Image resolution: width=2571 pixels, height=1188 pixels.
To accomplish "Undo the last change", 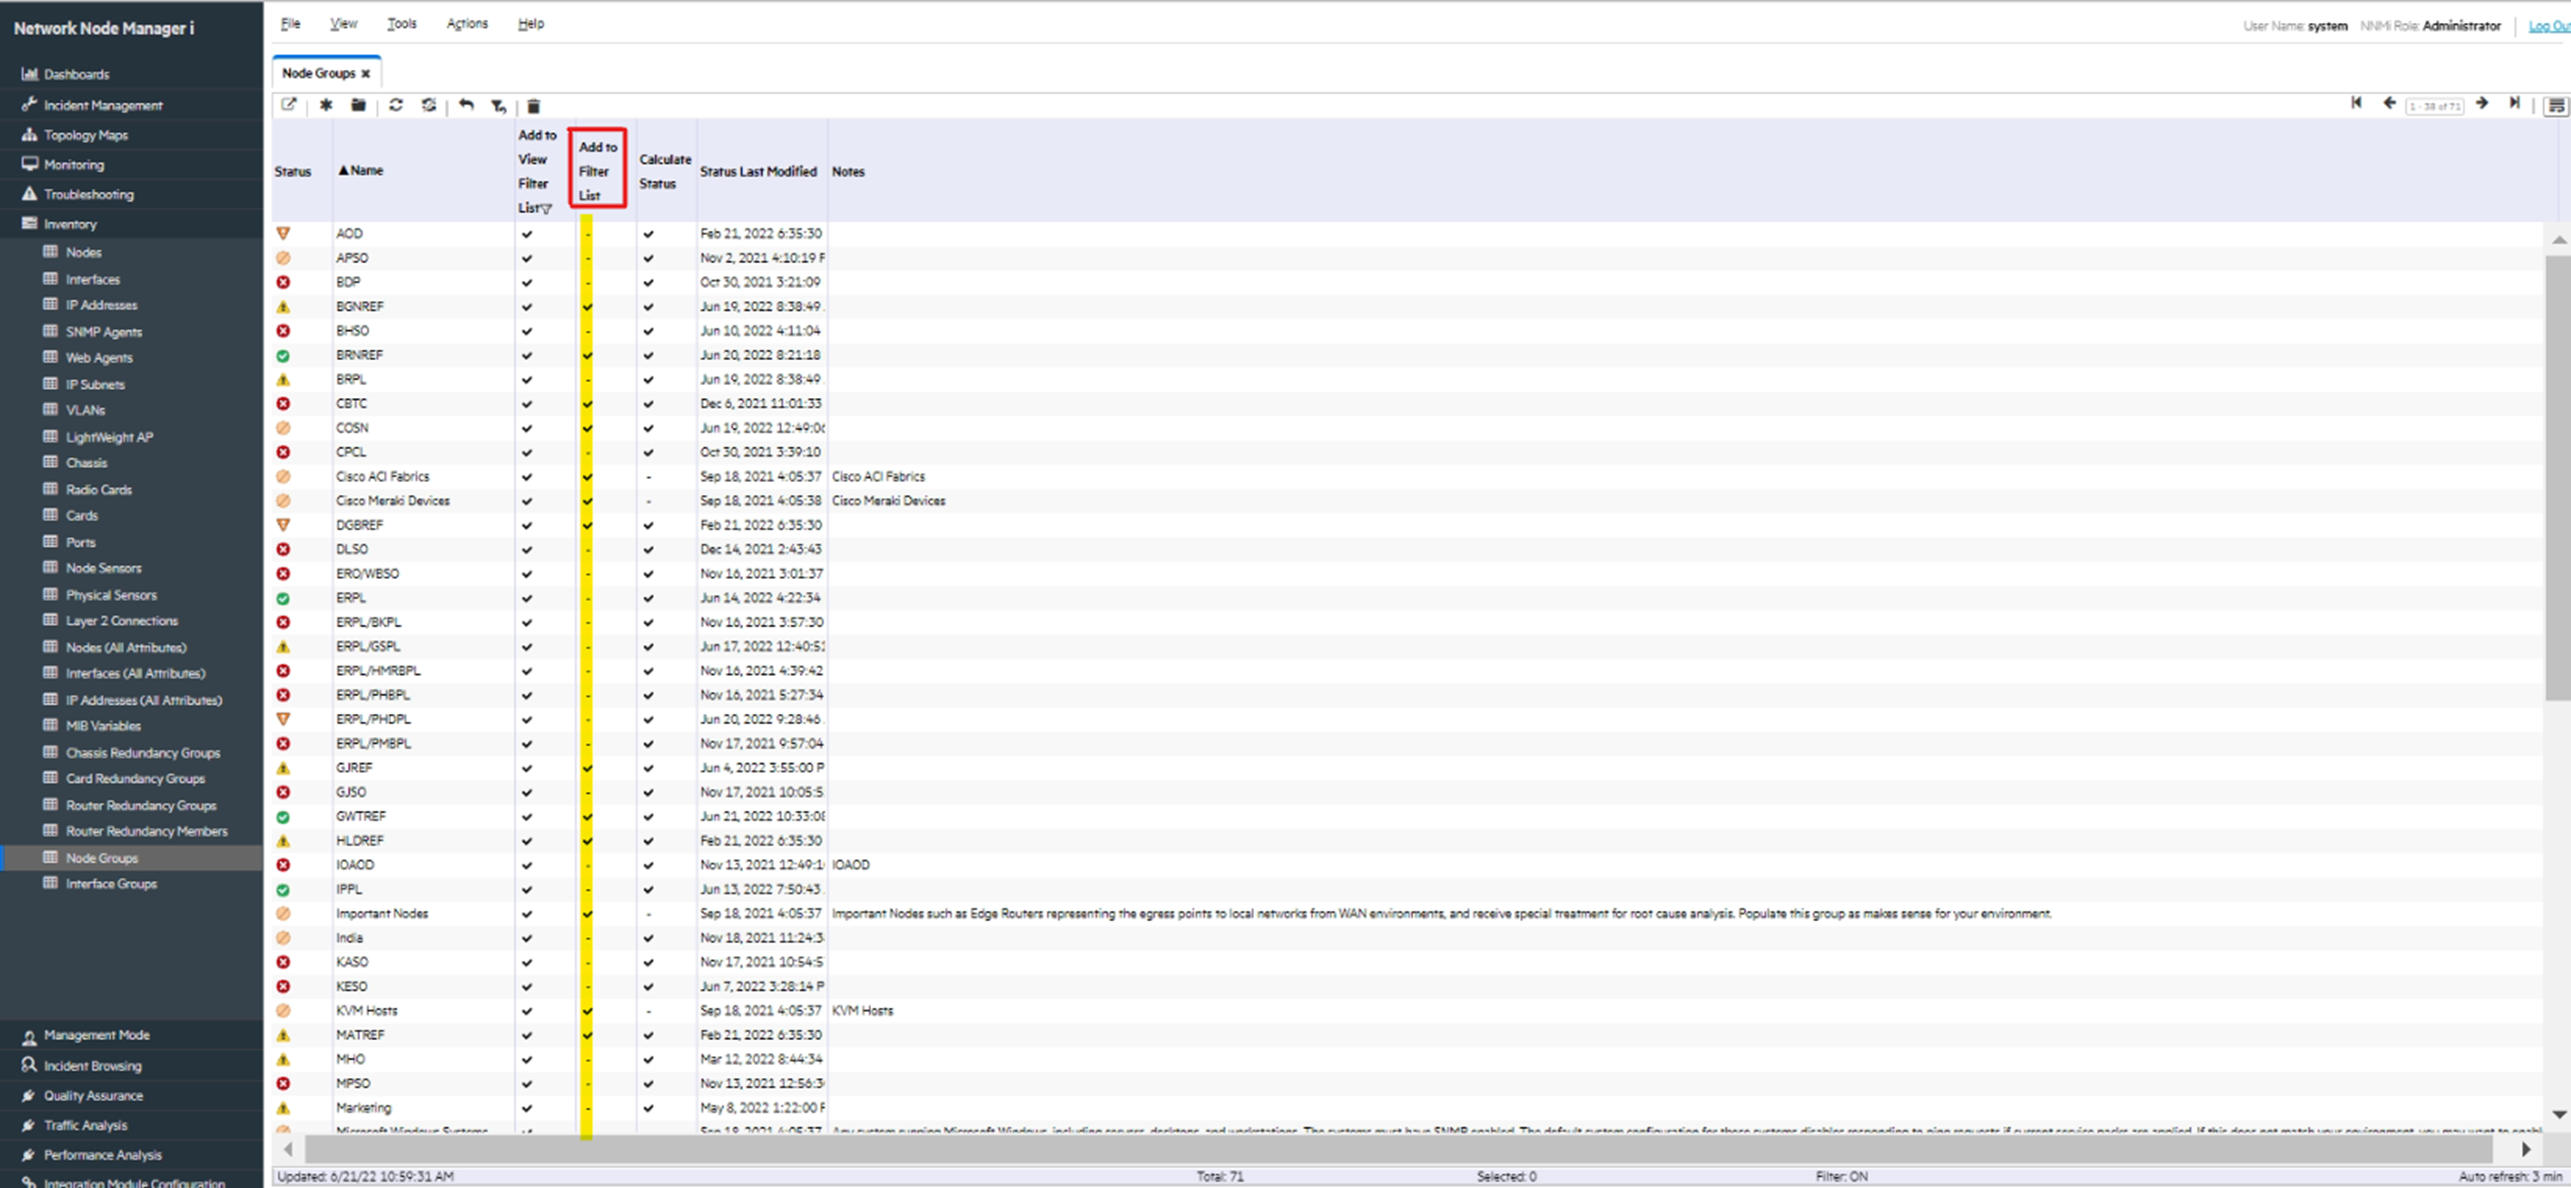I will point(466,105).
